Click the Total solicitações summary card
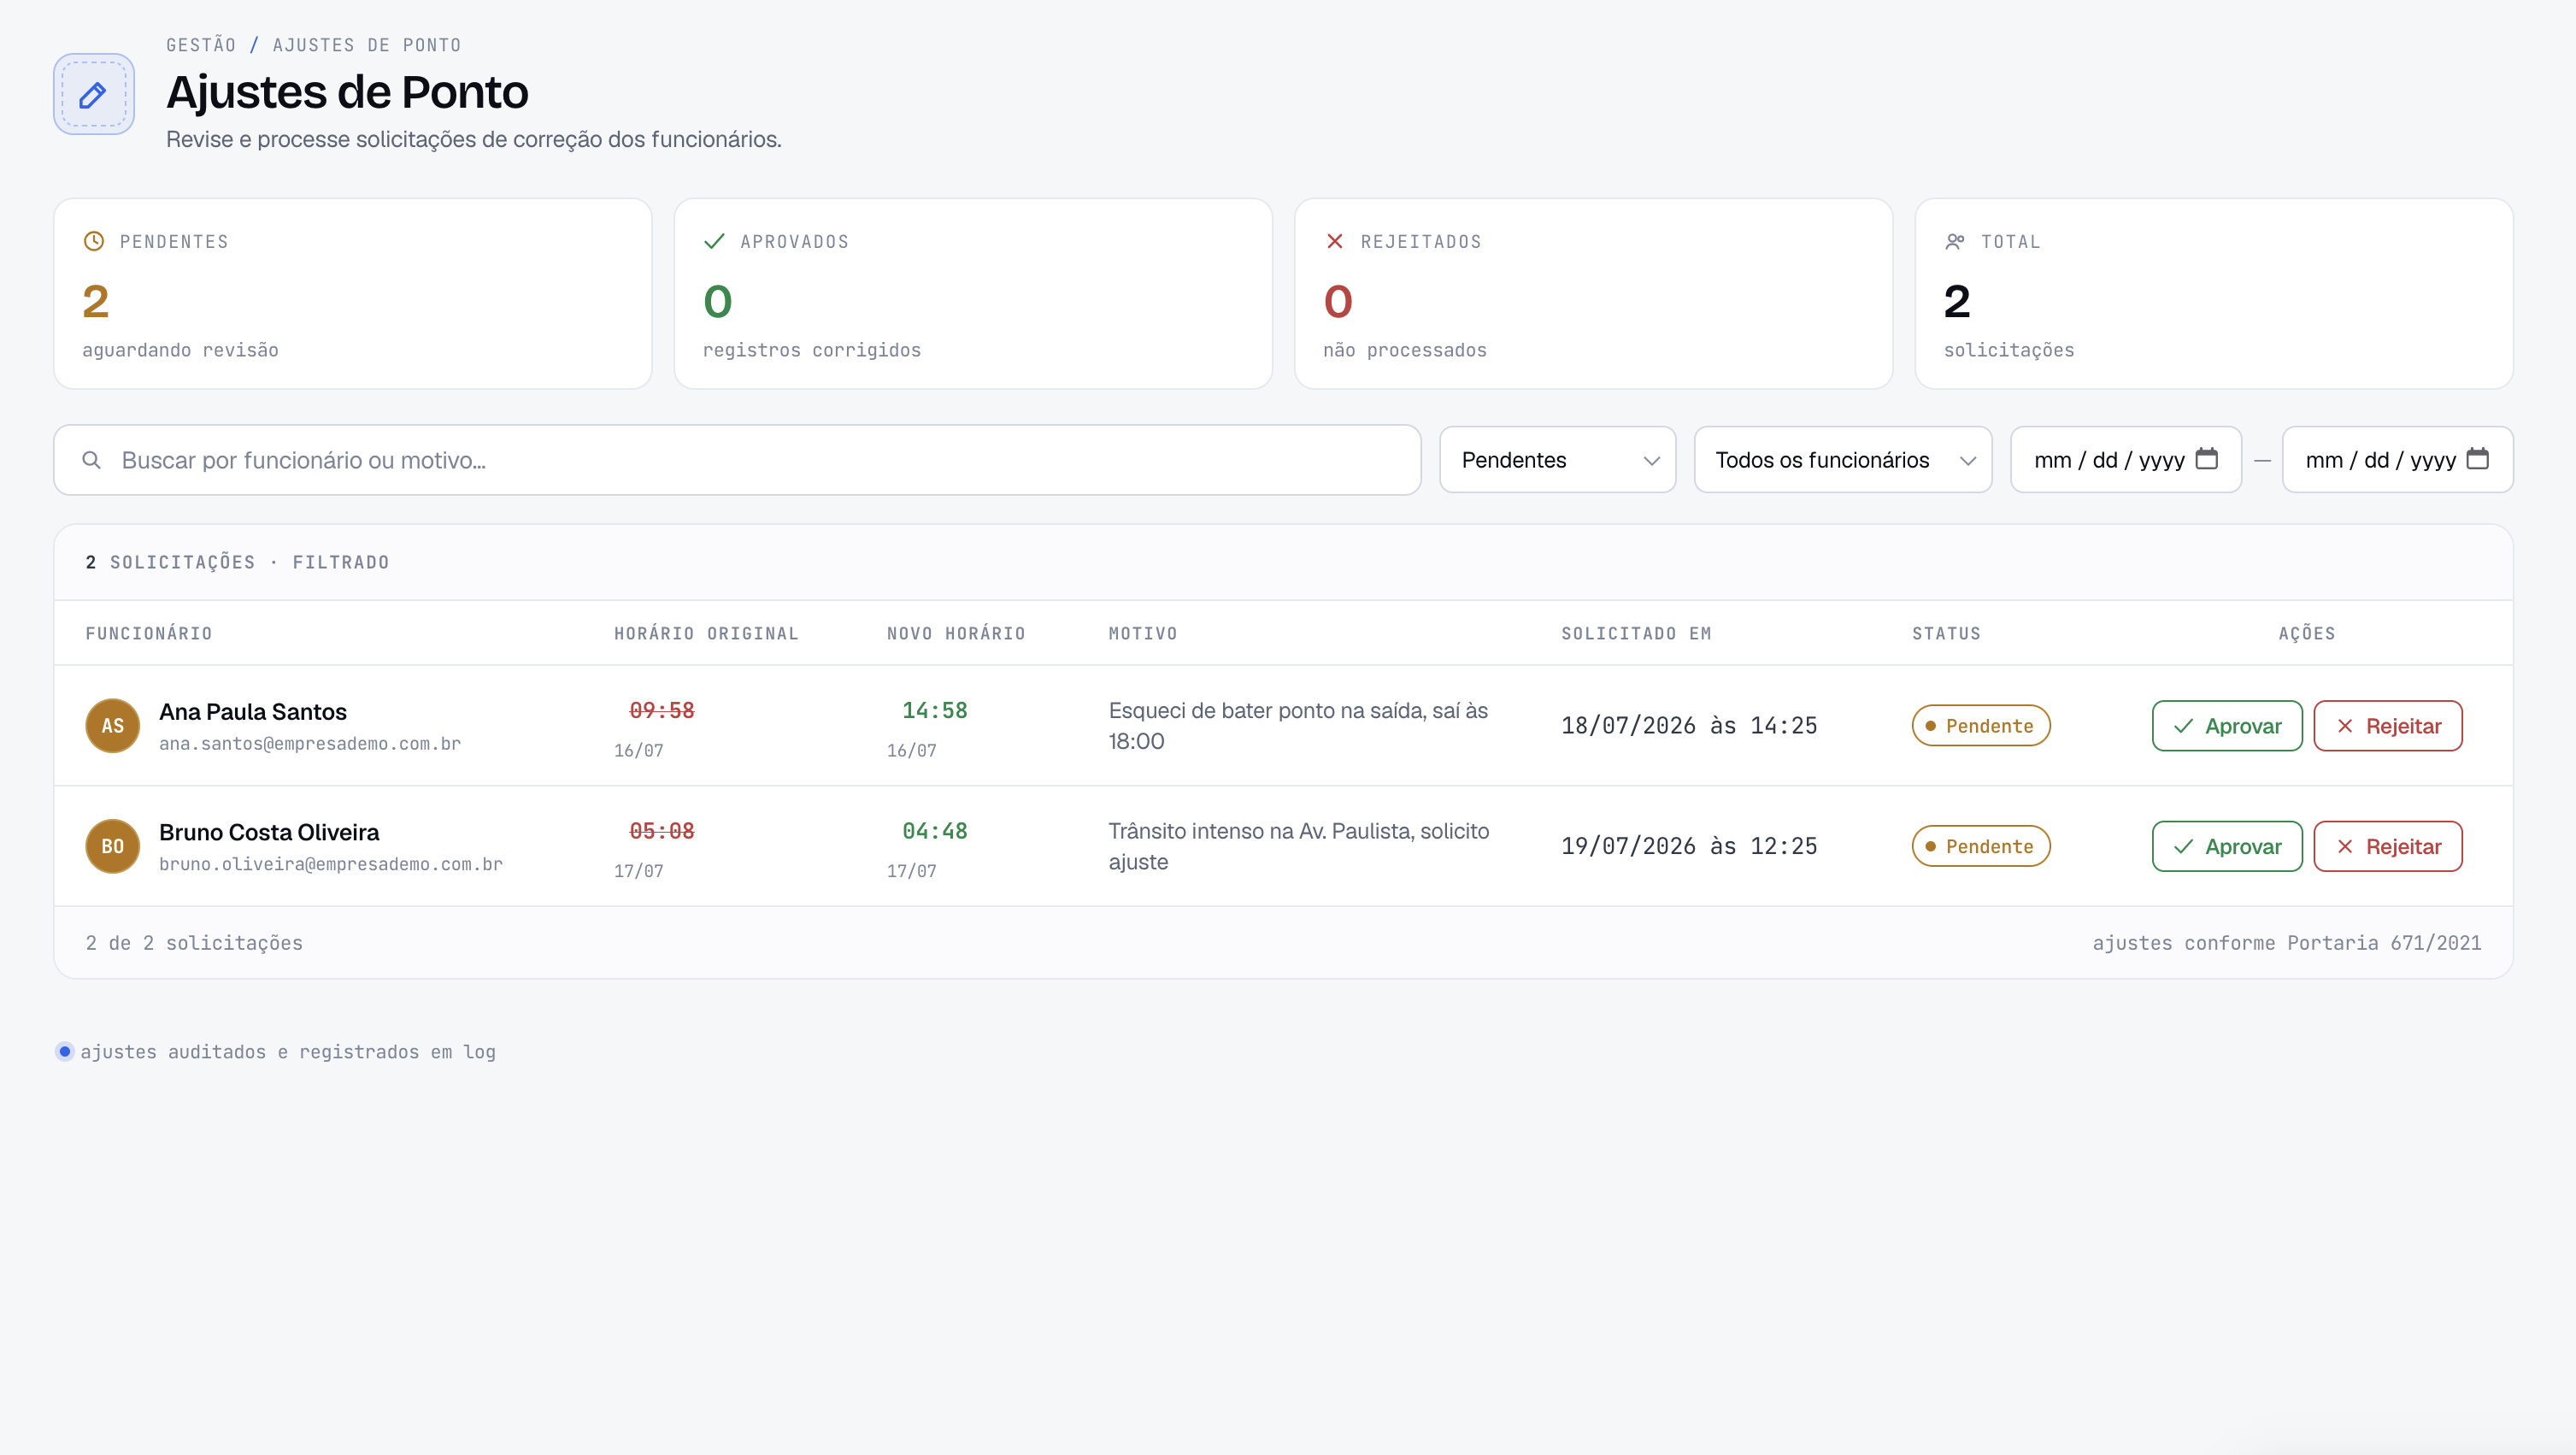2576x1455 pixels. pos(2213,294)
